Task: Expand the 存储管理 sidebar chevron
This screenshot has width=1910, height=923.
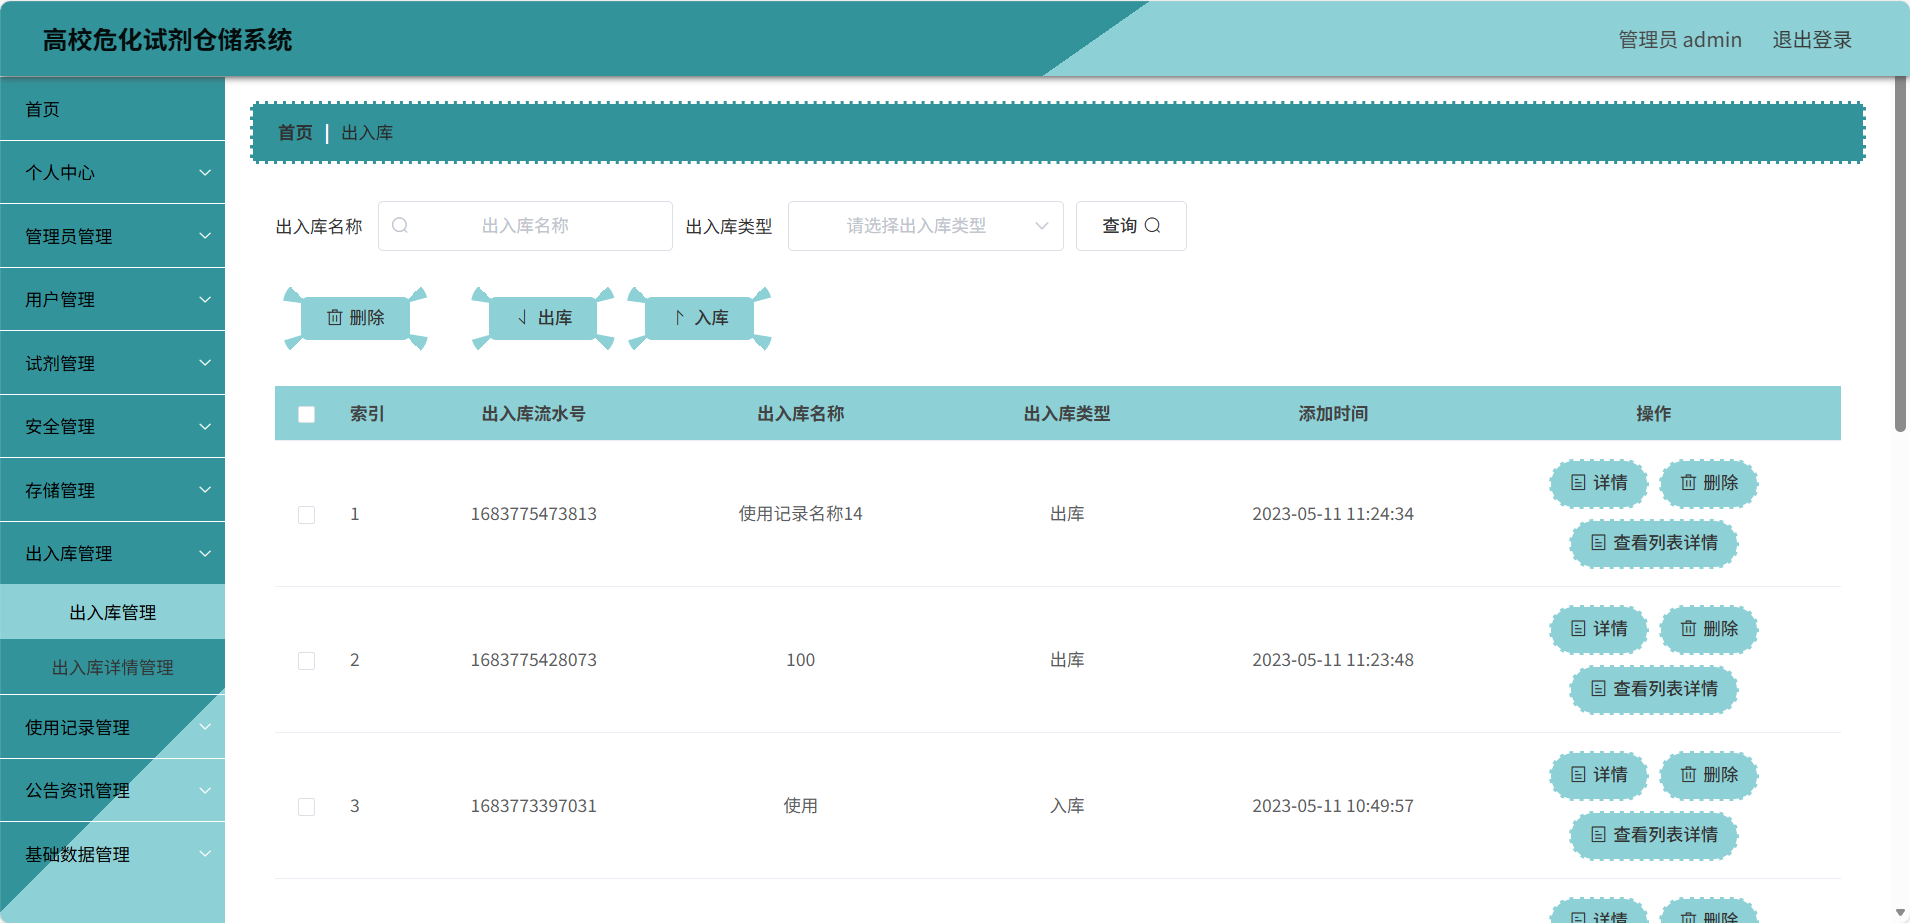Action: coord(205,490)
